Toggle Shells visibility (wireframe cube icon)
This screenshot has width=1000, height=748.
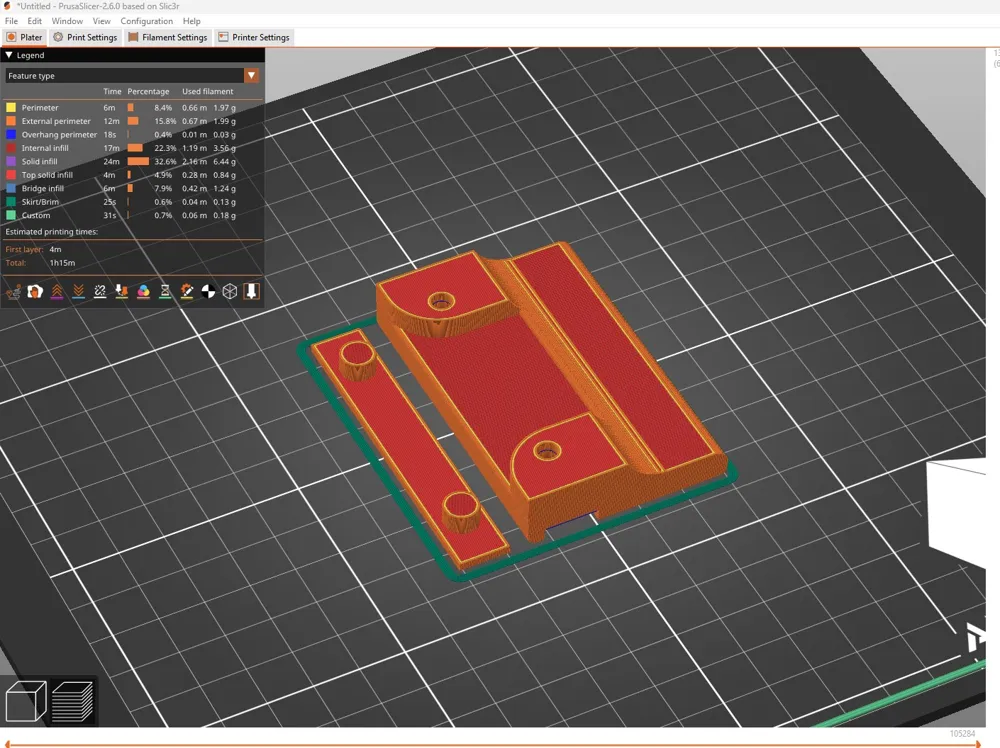(230, 291)
